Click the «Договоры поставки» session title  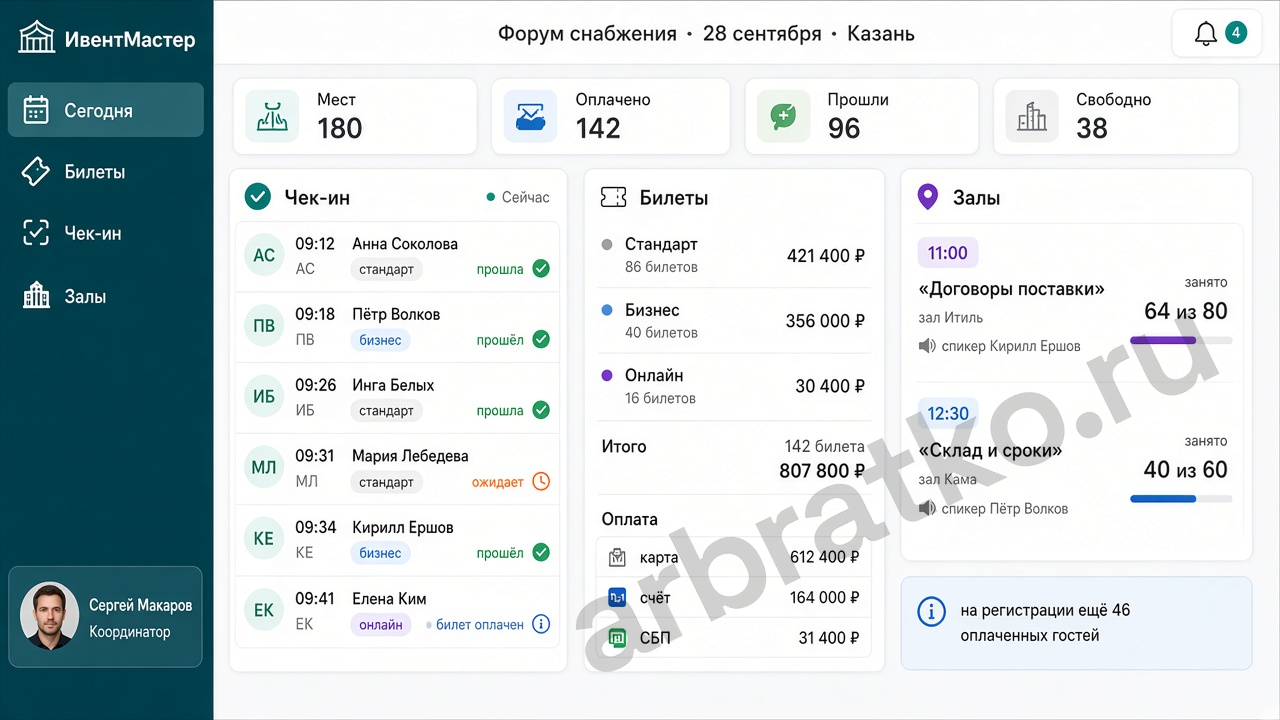1011,289
